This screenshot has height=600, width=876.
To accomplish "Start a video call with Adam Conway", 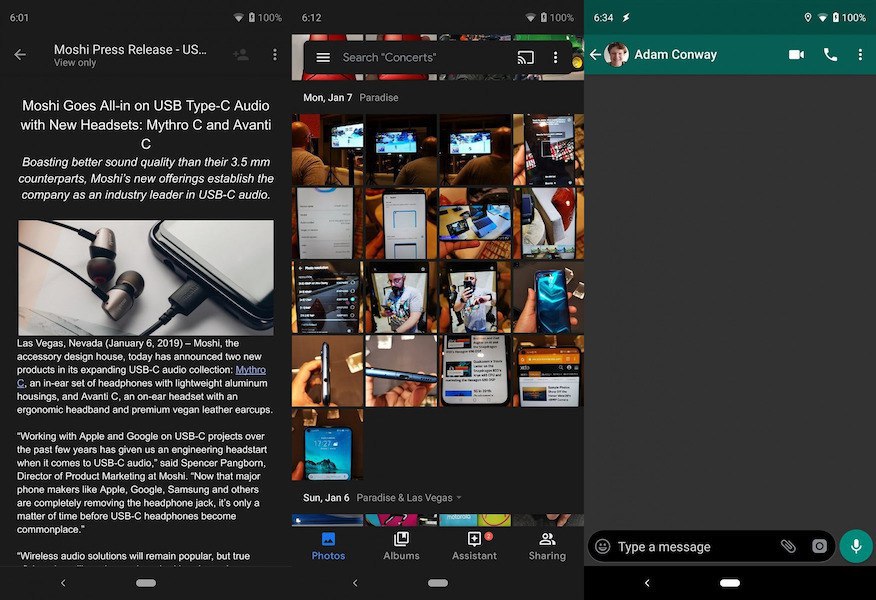I will pos(796,55).
